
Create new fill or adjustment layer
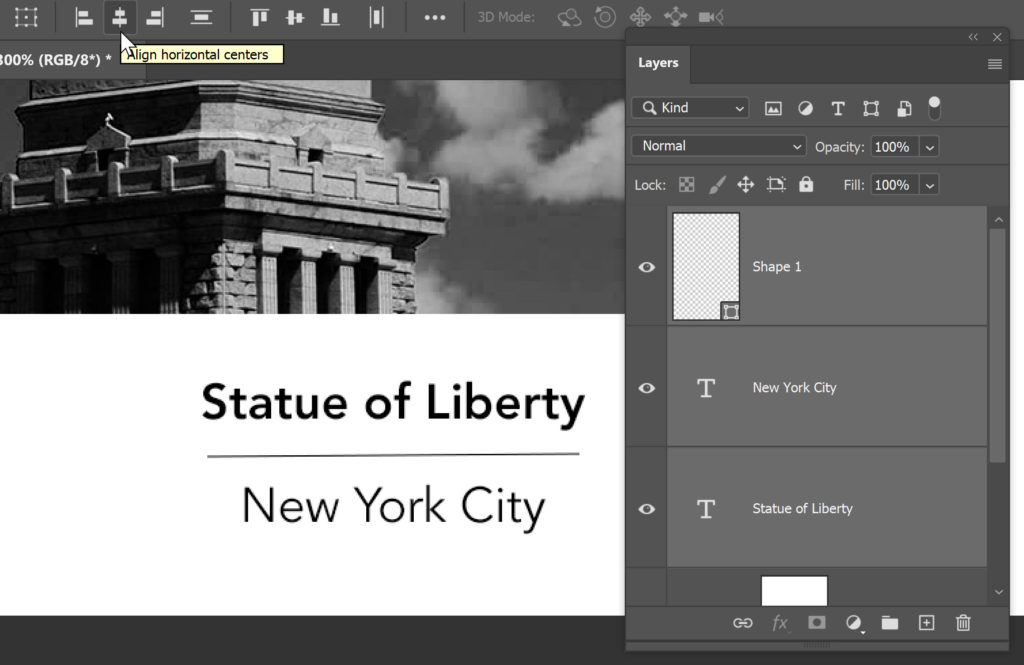point(854,623)
